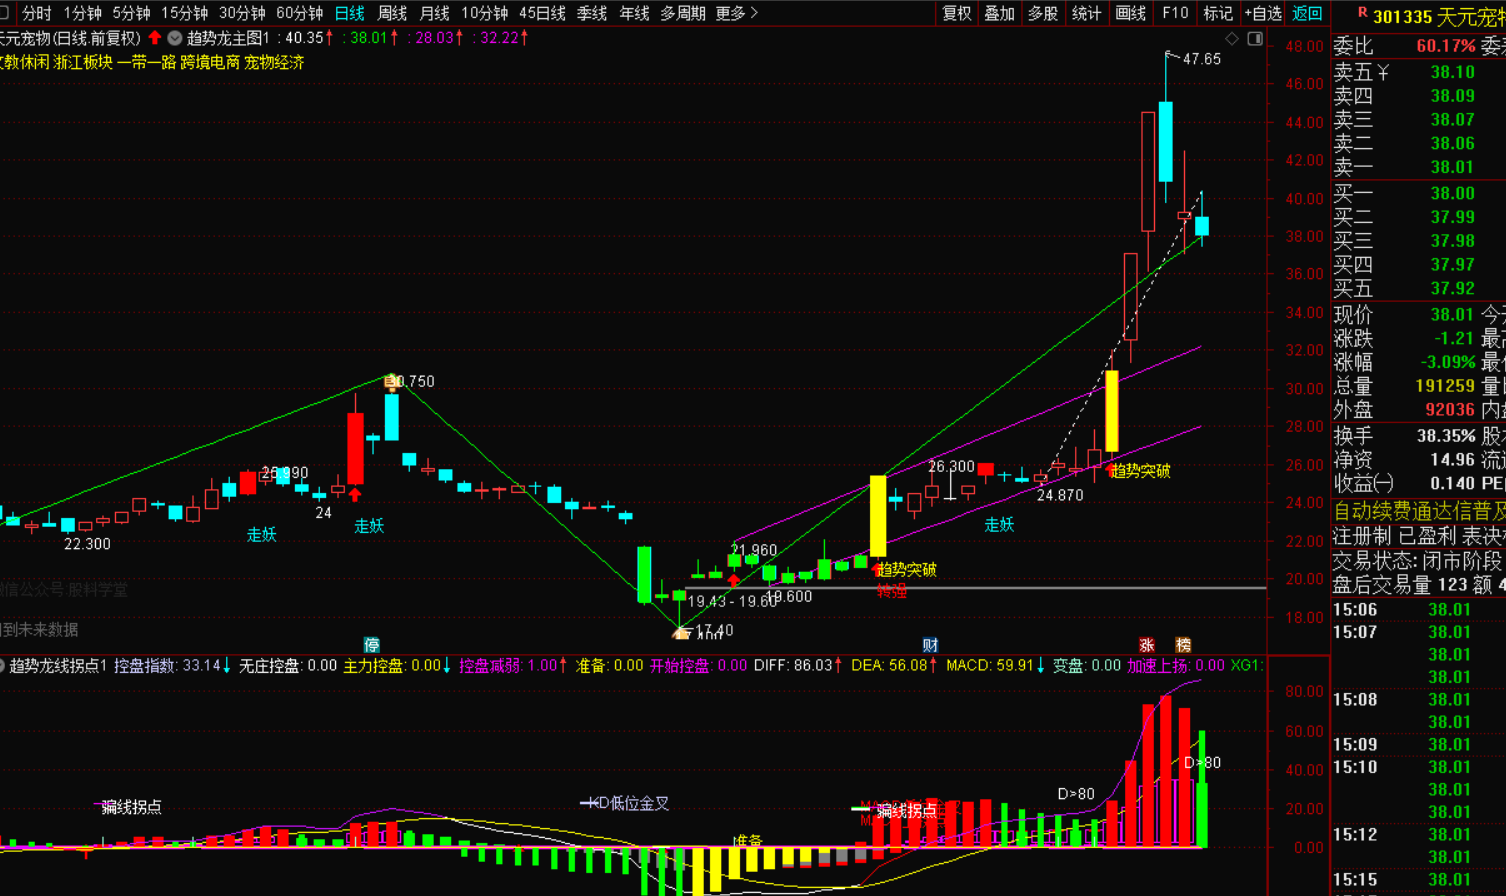Expand the 更多 periods menu
Screen dimensions: 1506x896
click(737, 13)
